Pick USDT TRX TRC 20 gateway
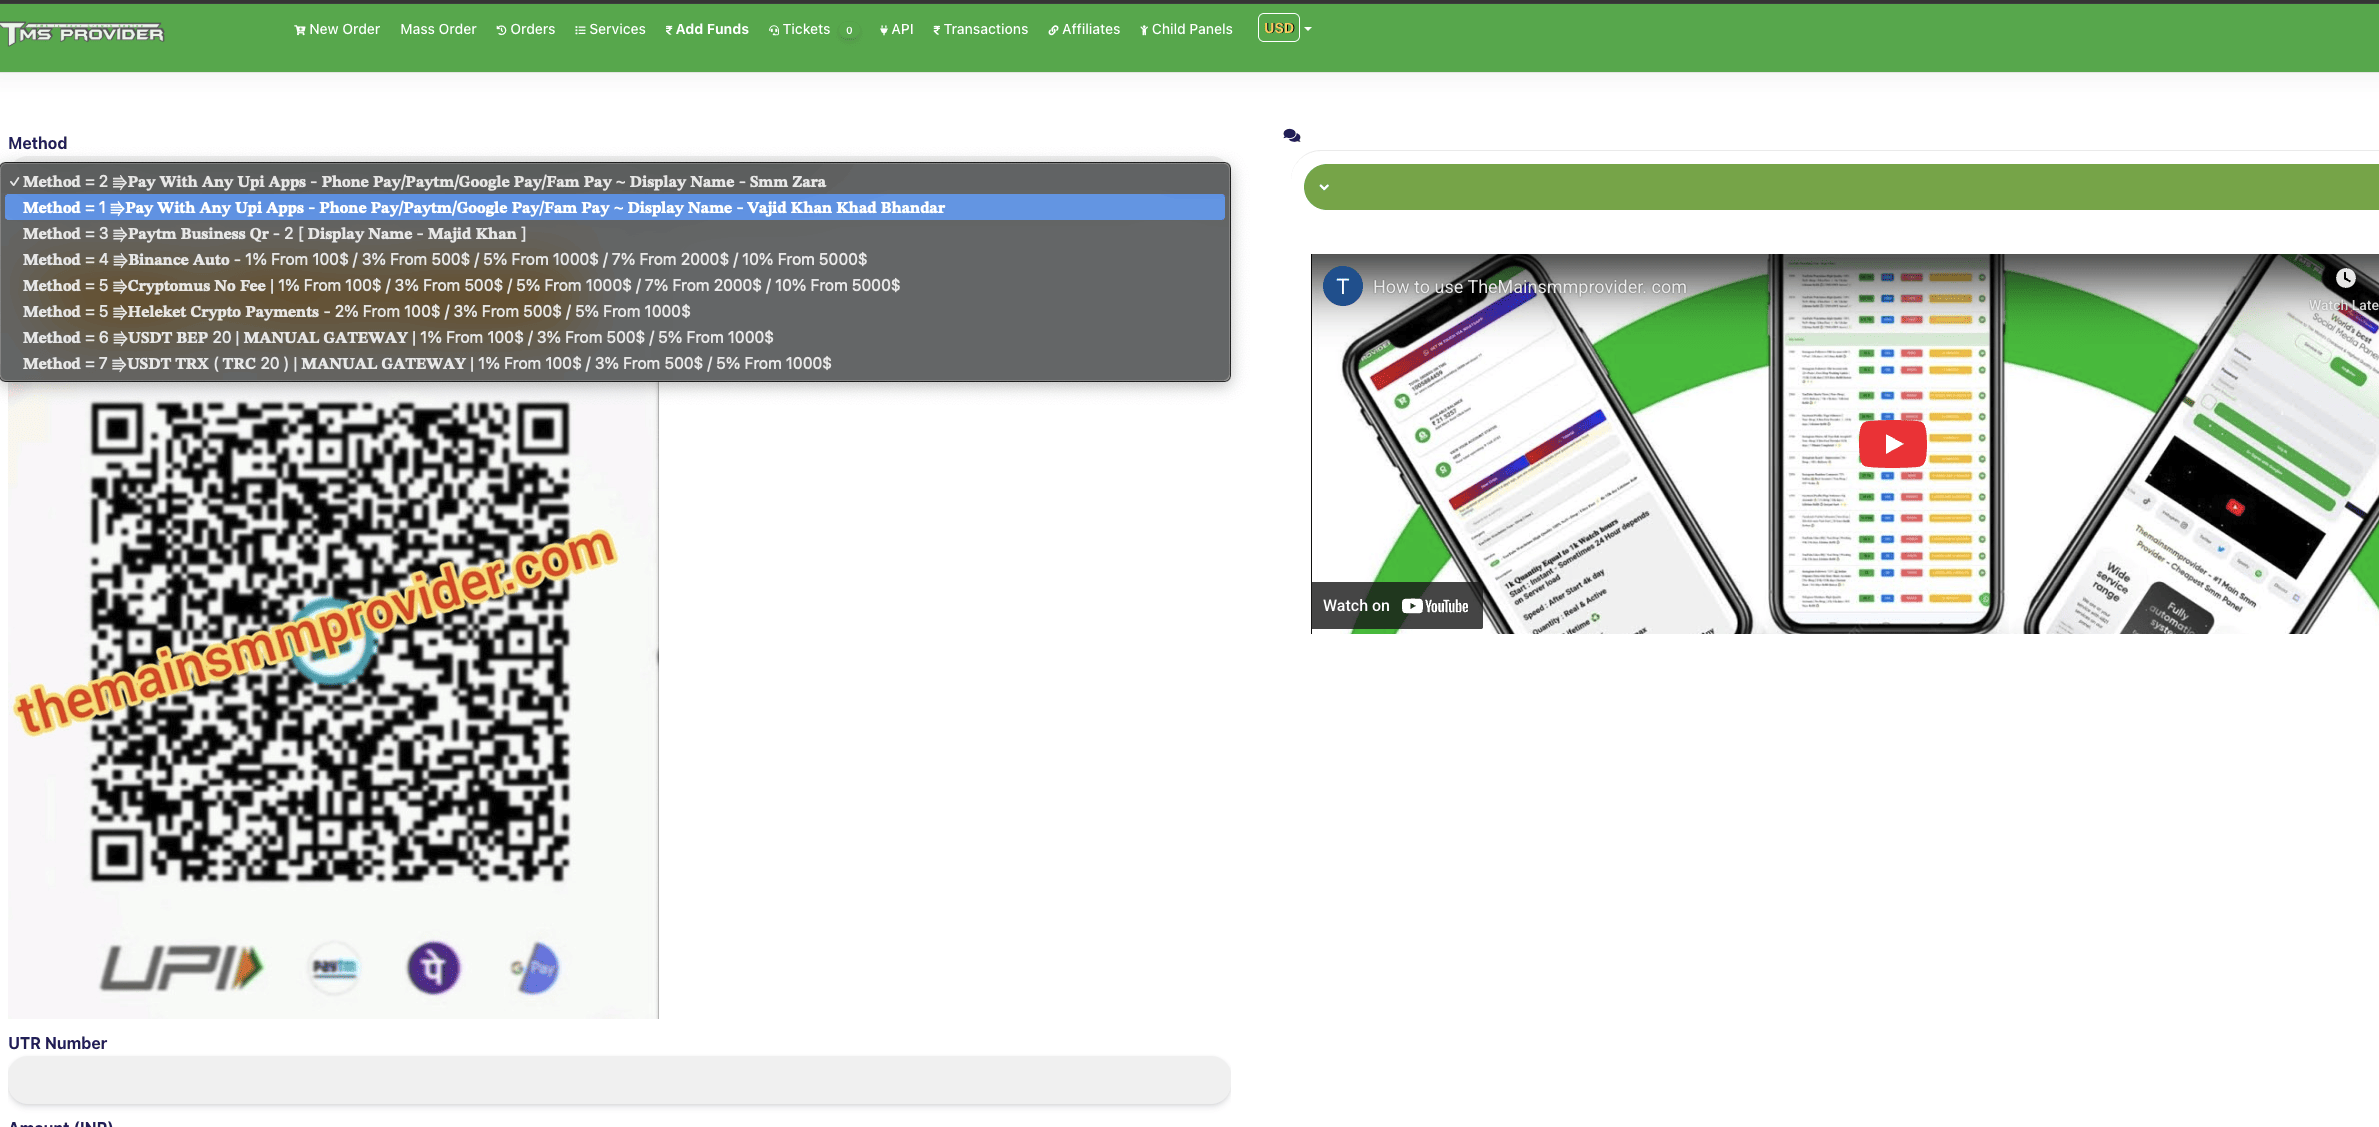Screen dimensions: 2379x1127 [x=427, y=364]
